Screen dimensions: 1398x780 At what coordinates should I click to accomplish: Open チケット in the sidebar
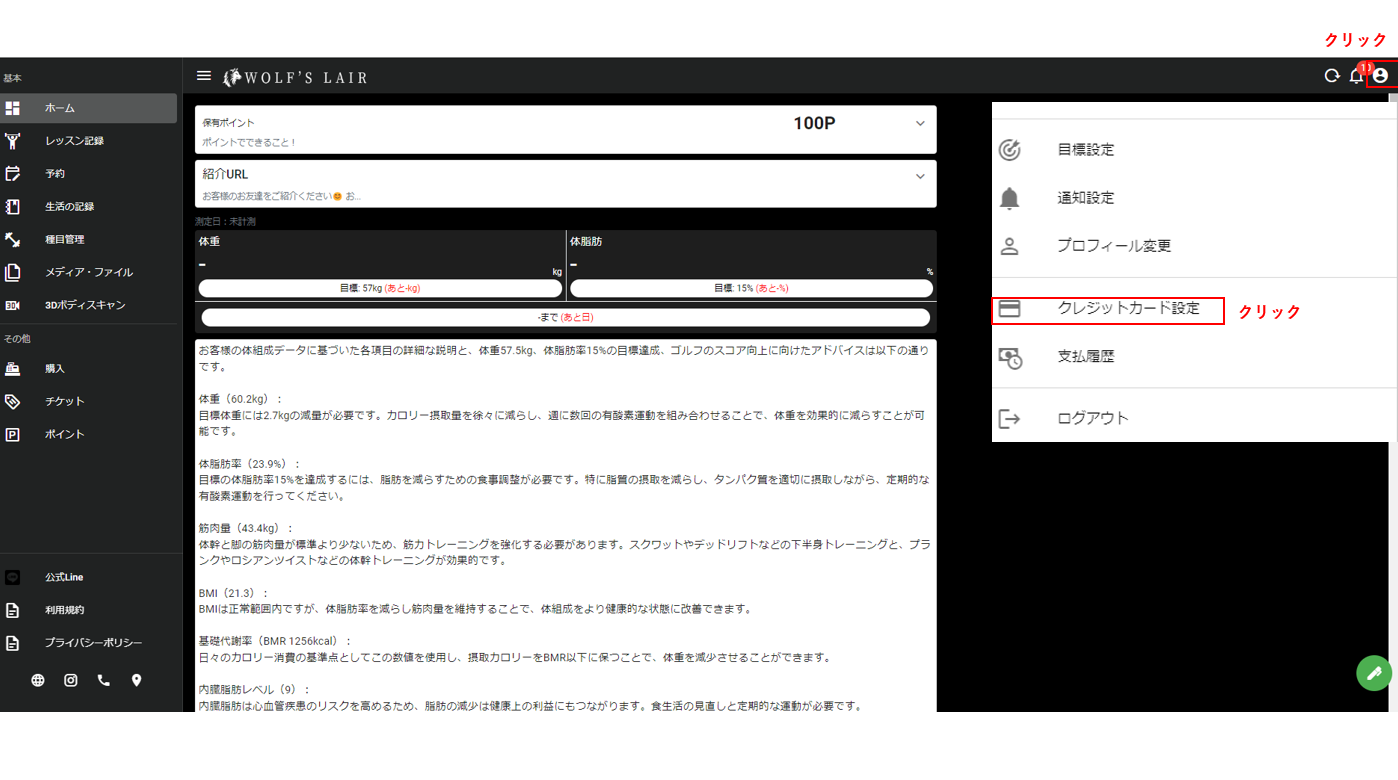click(89, 401)
